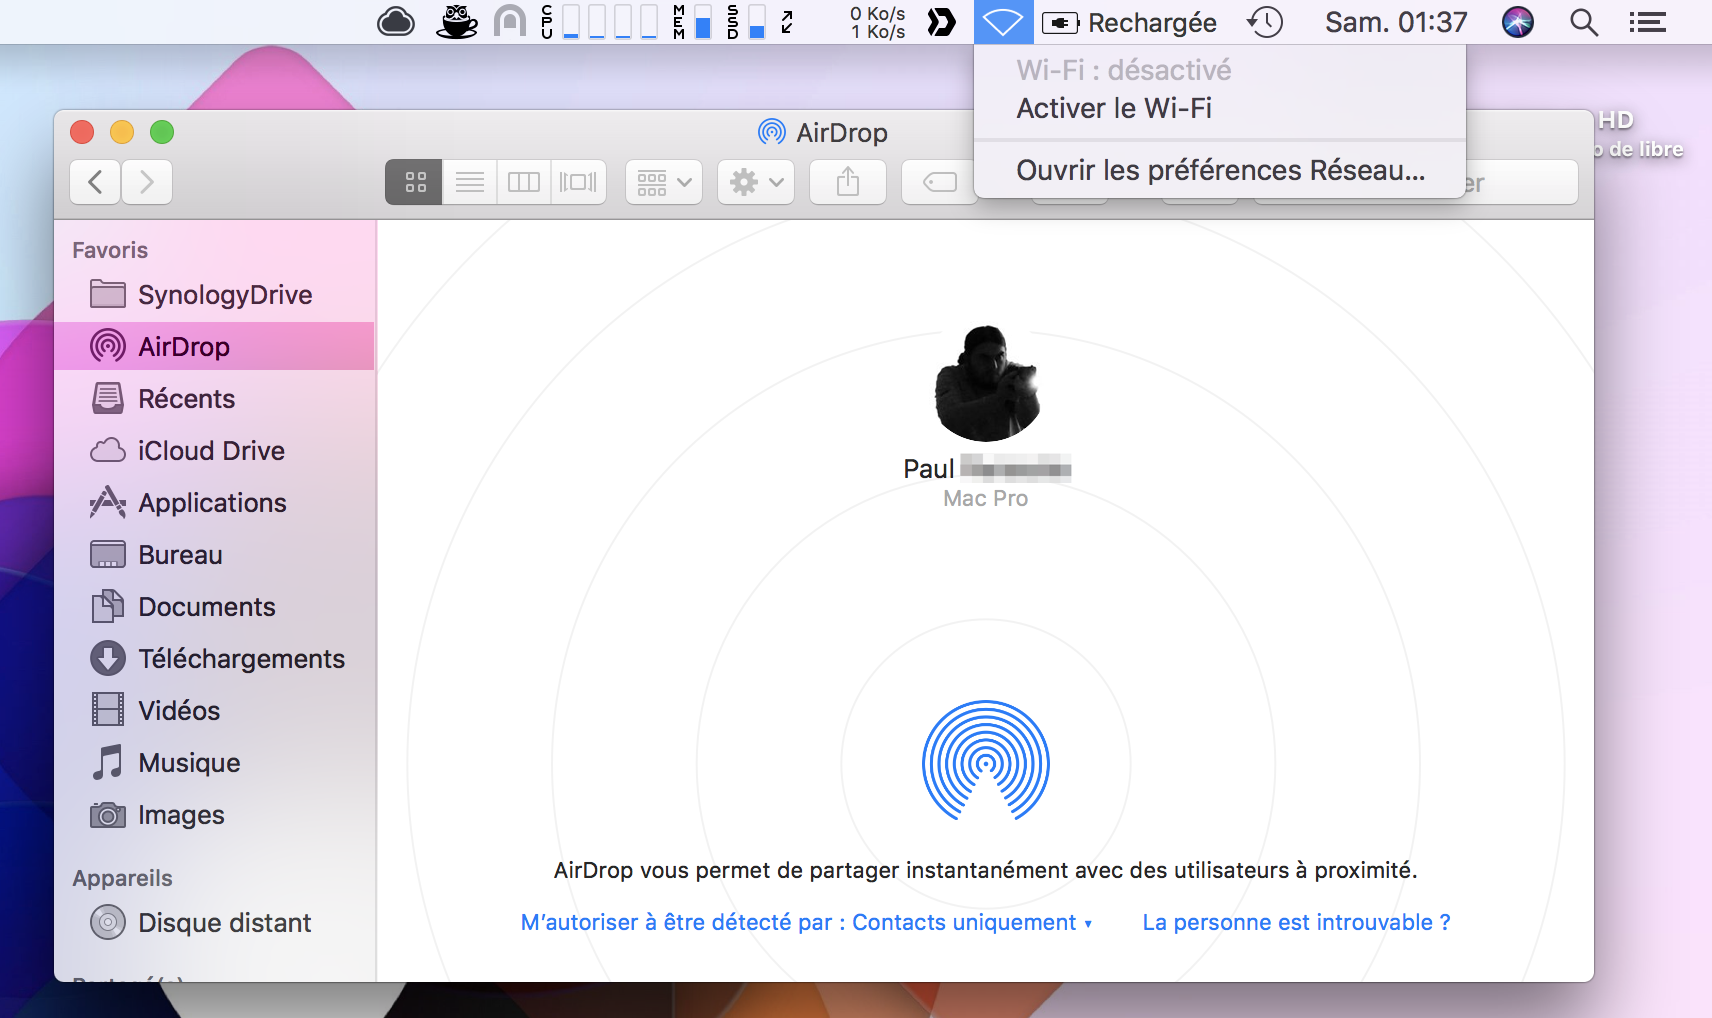Click the green zoom window button

(162, 132)
